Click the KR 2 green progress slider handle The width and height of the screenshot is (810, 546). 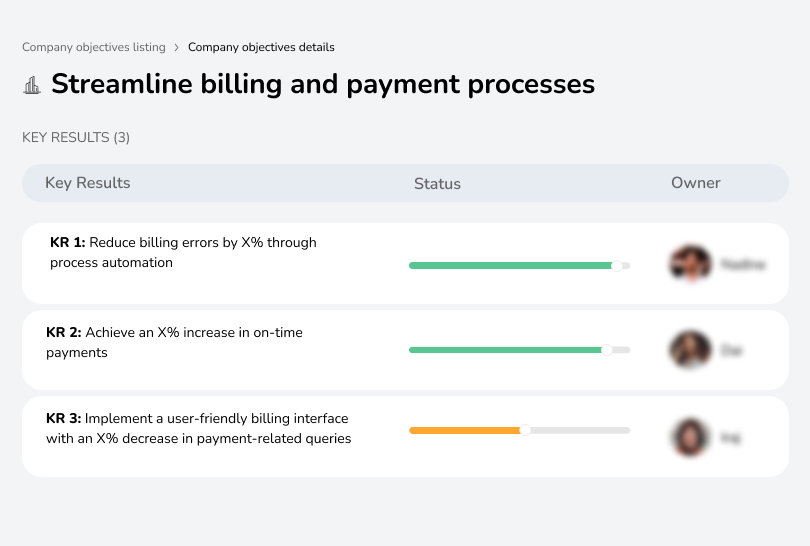click(x=606, y=350)
